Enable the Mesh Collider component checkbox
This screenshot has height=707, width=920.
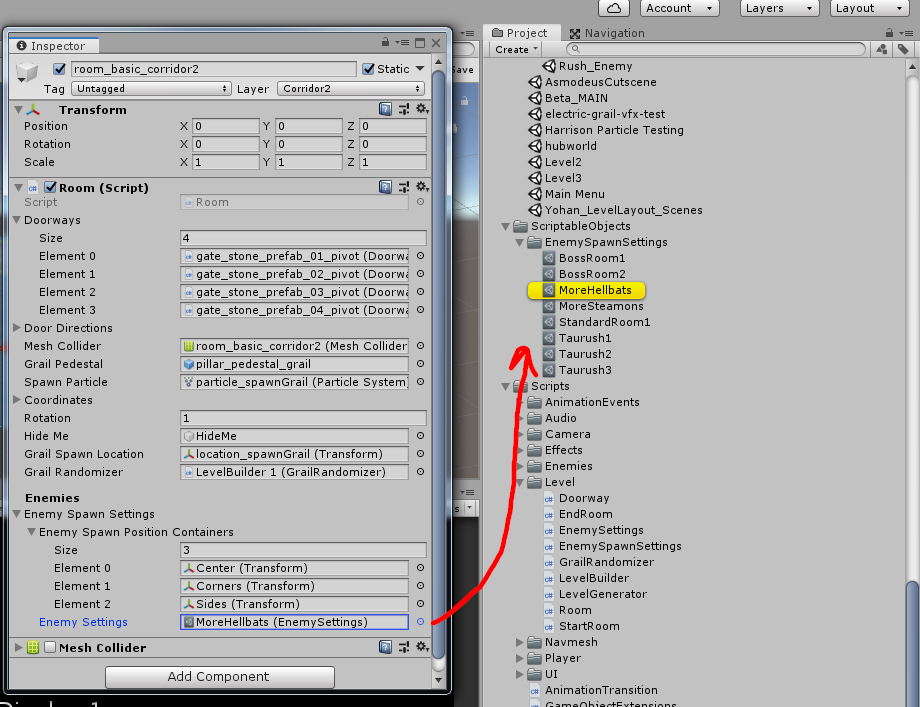pos(50,647)
